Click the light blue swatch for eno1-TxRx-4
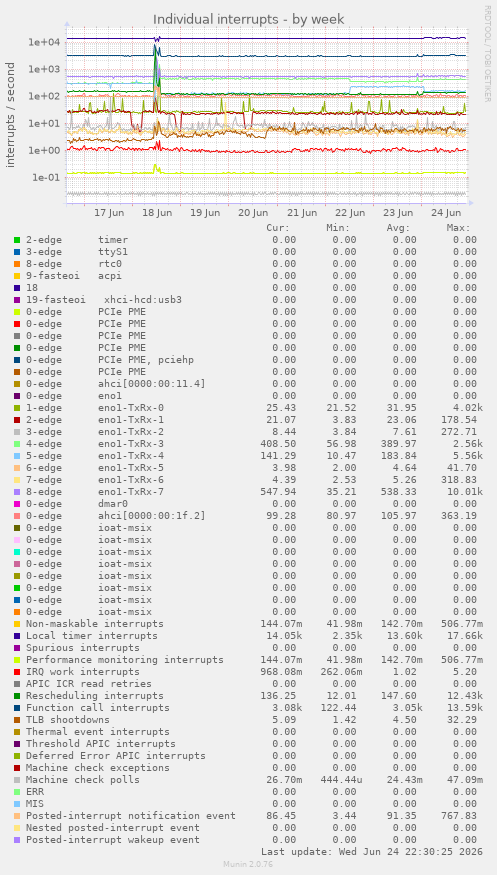The width and height of the screenshot is (497, 875). [x=17, y=455]
